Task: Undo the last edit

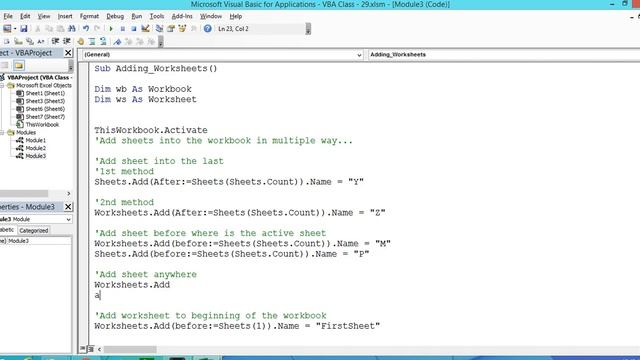Action: tap(86, 29)
